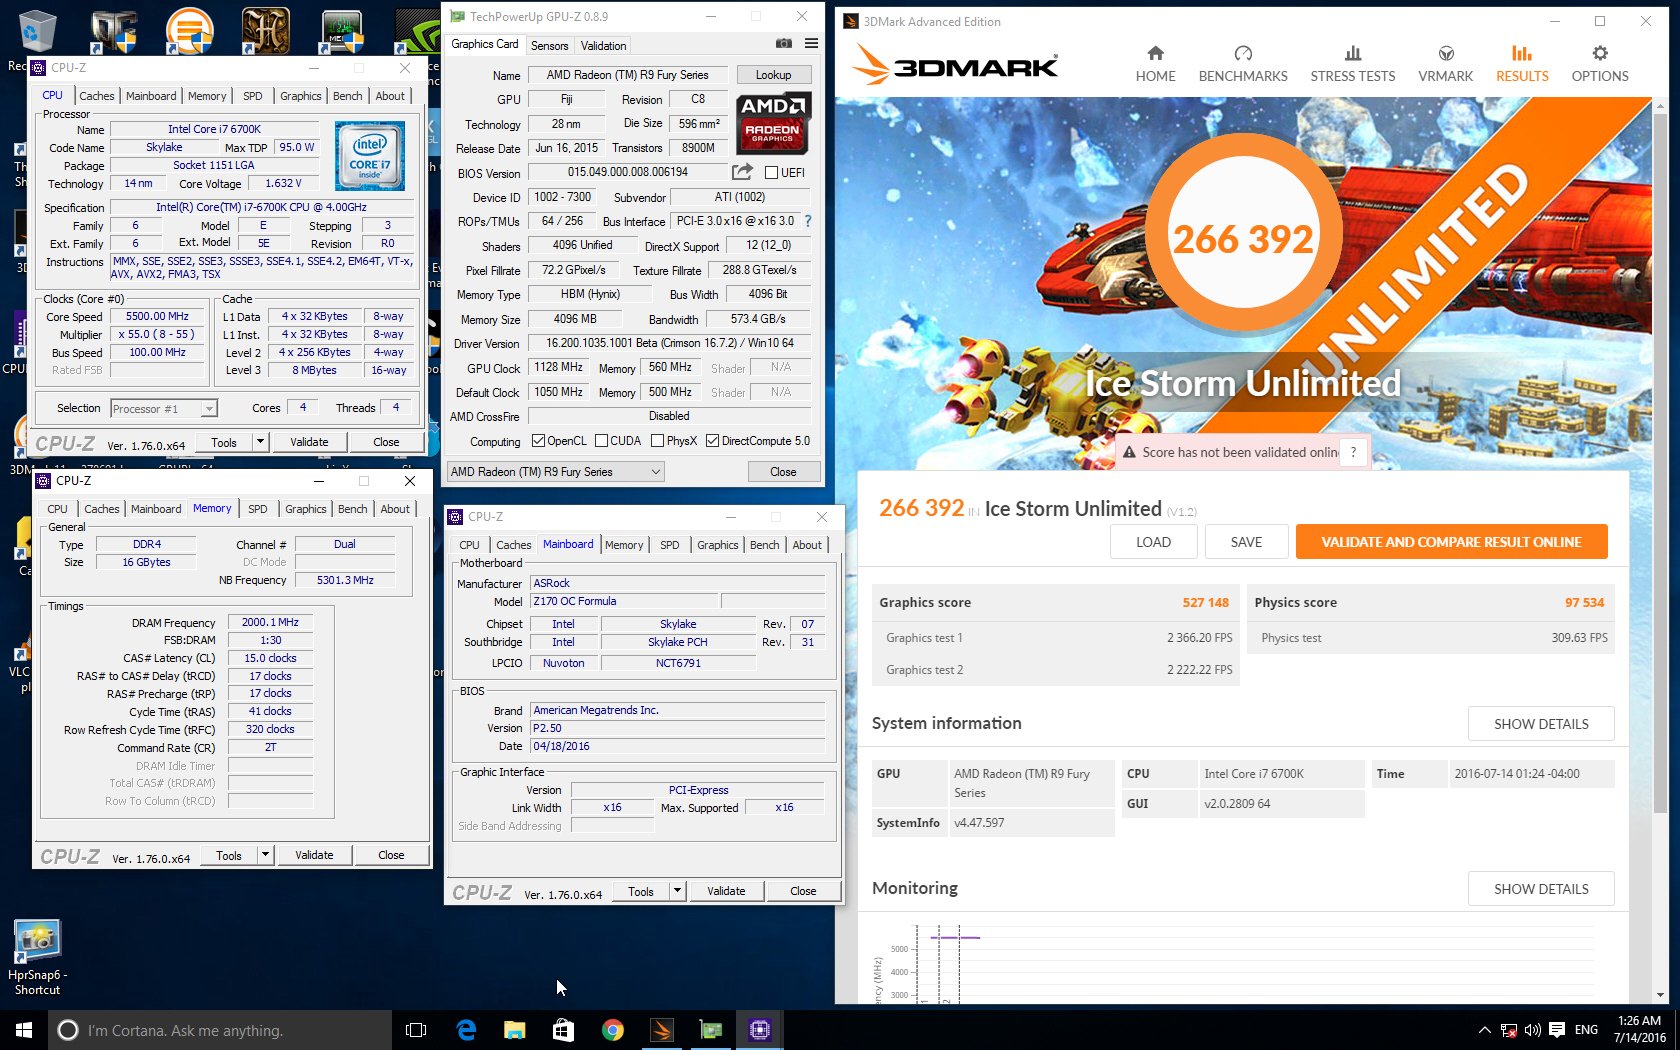Show details for System information

(1541, 724)
